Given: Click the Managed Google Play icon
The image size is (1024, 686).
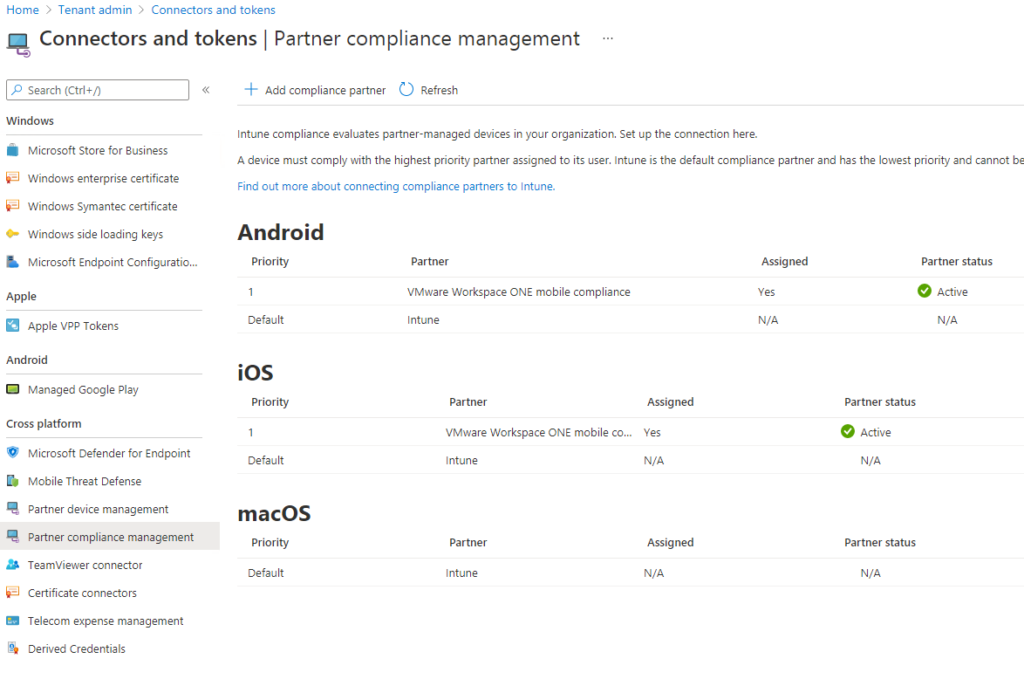Looking at the screenshot, I should (12, 389).
